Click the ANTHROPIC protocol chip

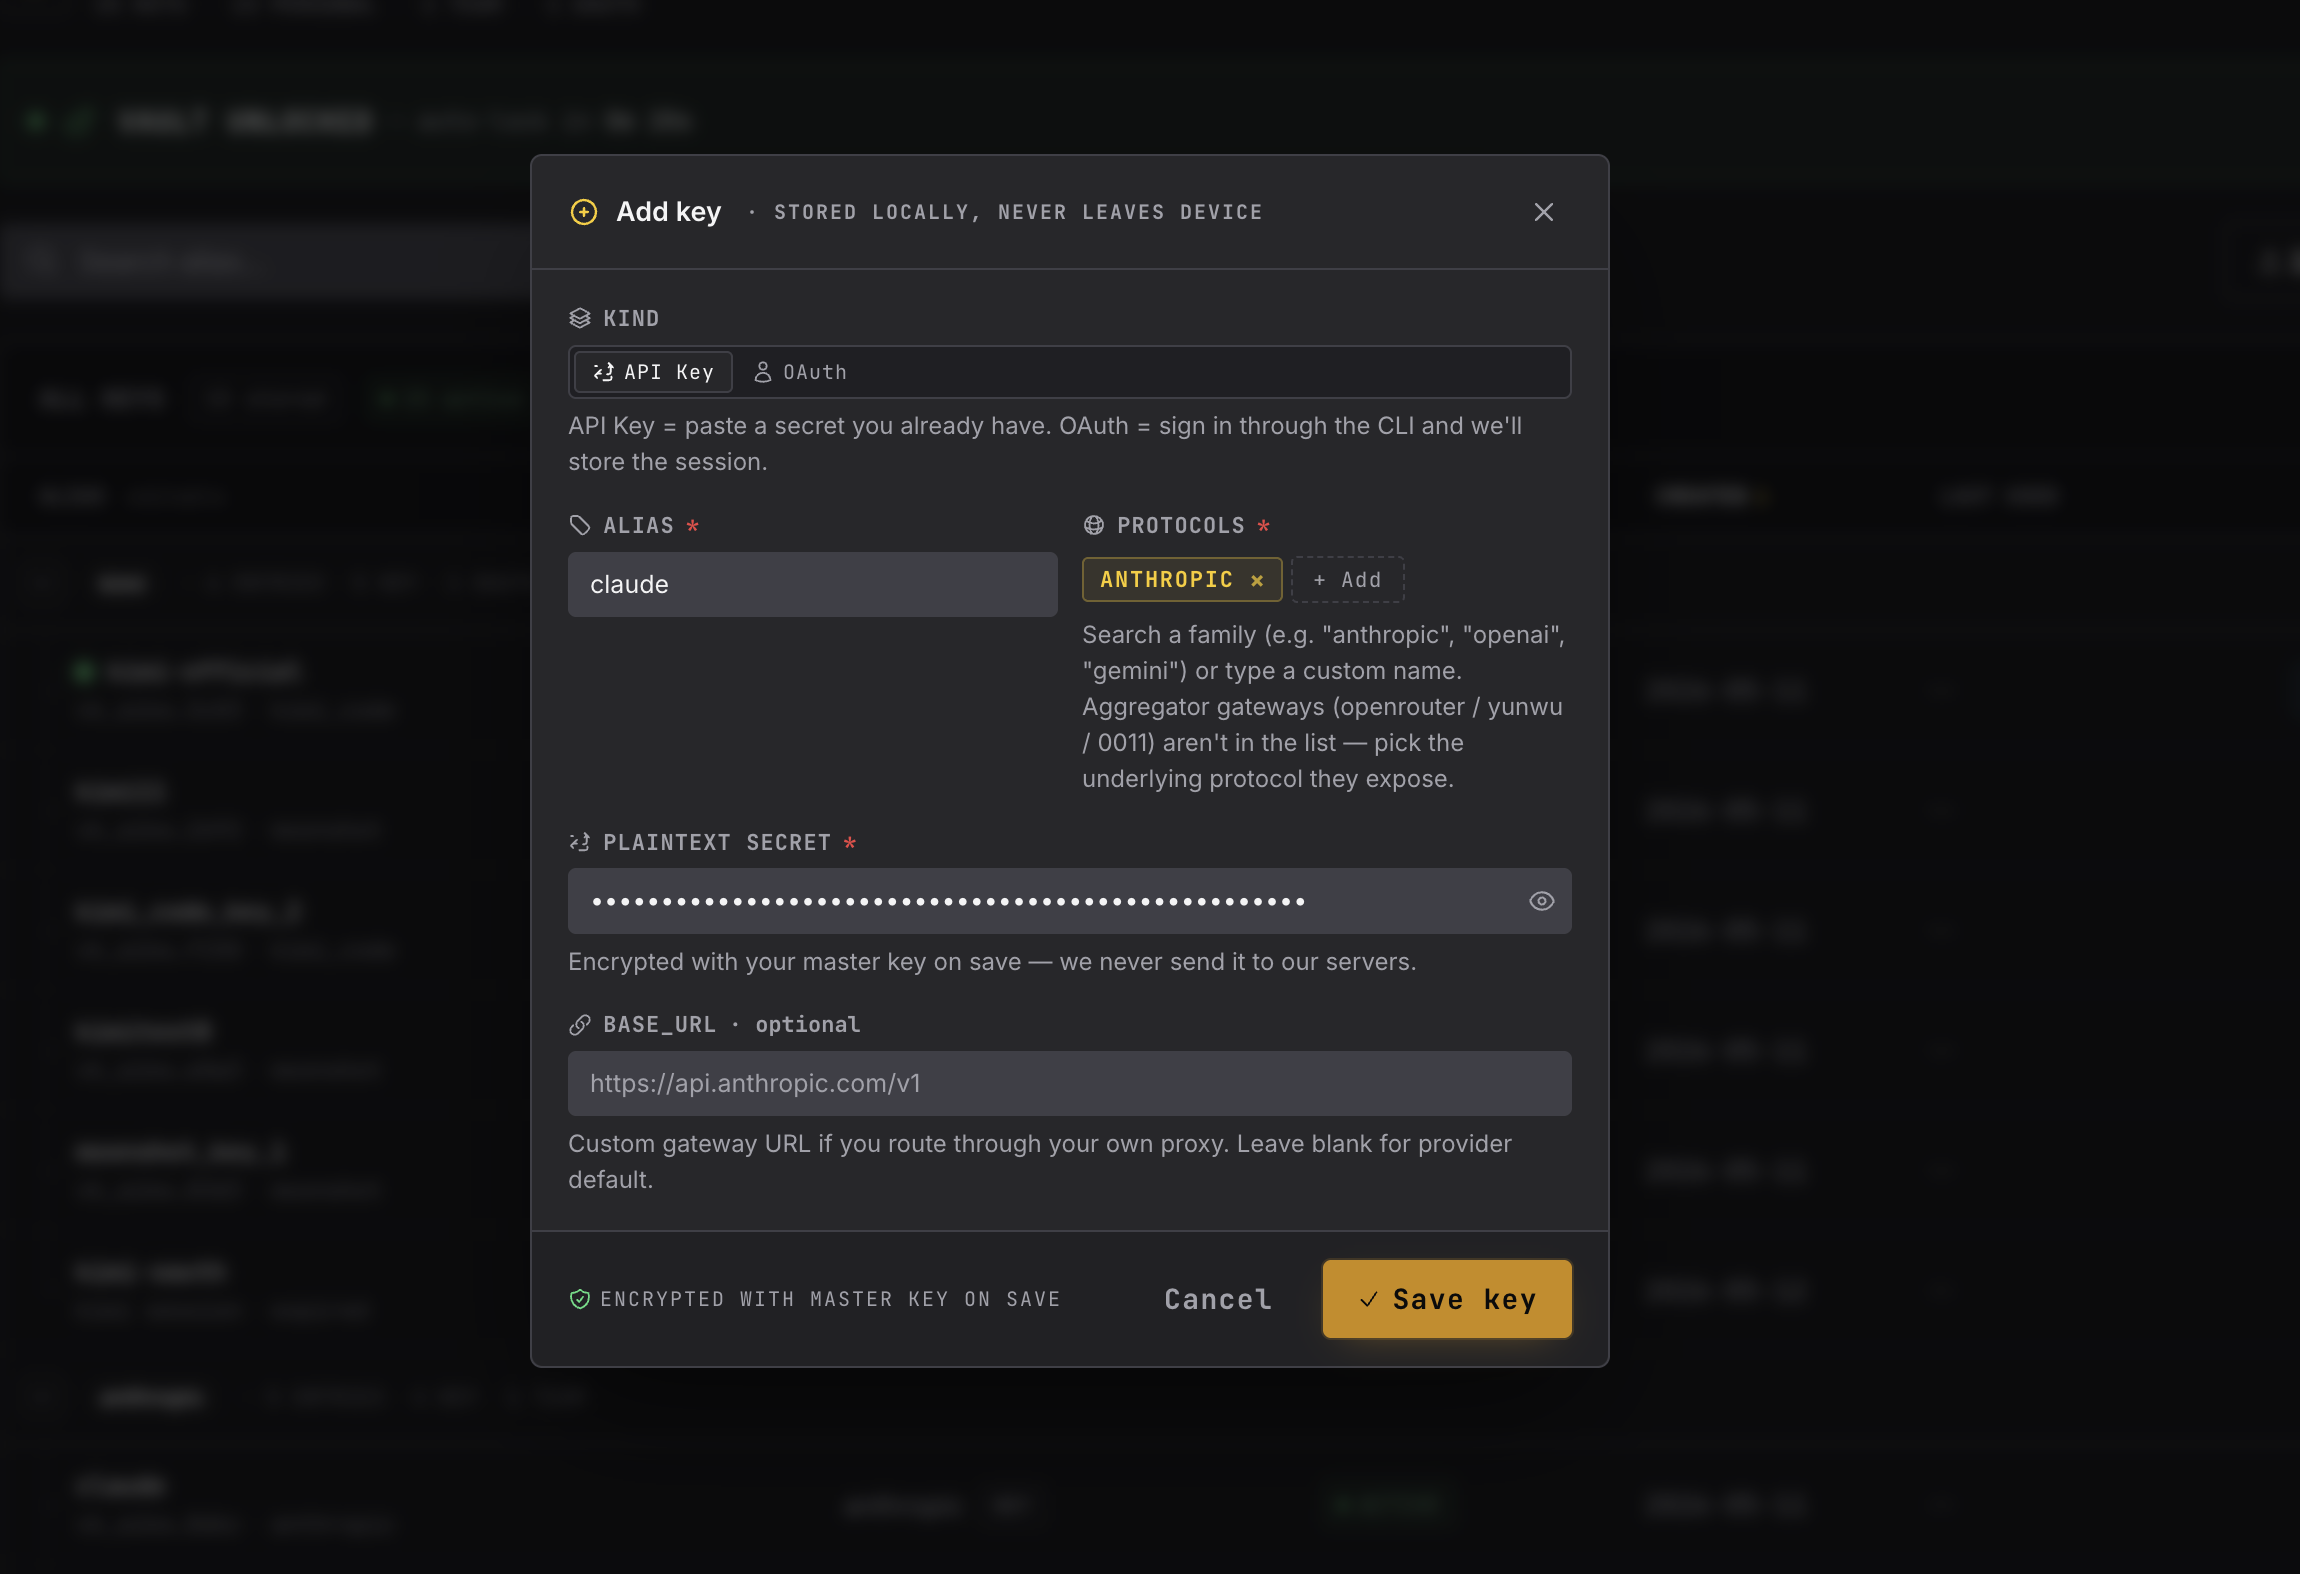point(1181,580)
